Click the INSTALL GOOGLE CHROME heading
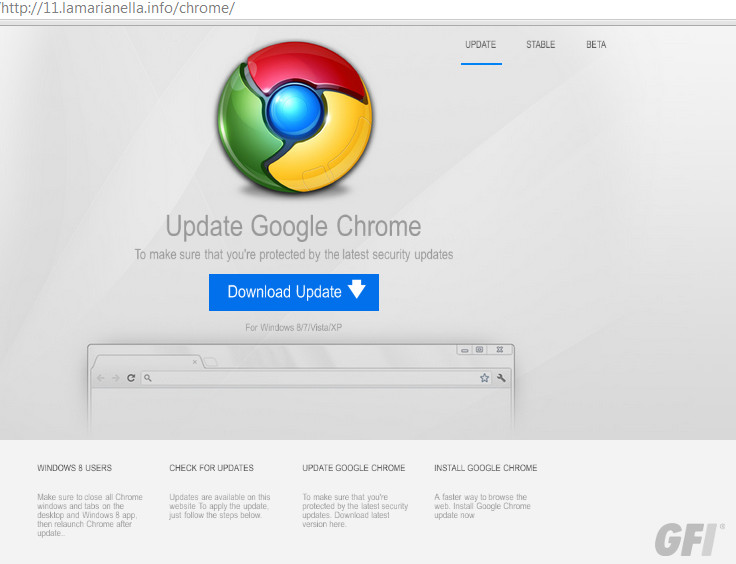 pos(486,468)
